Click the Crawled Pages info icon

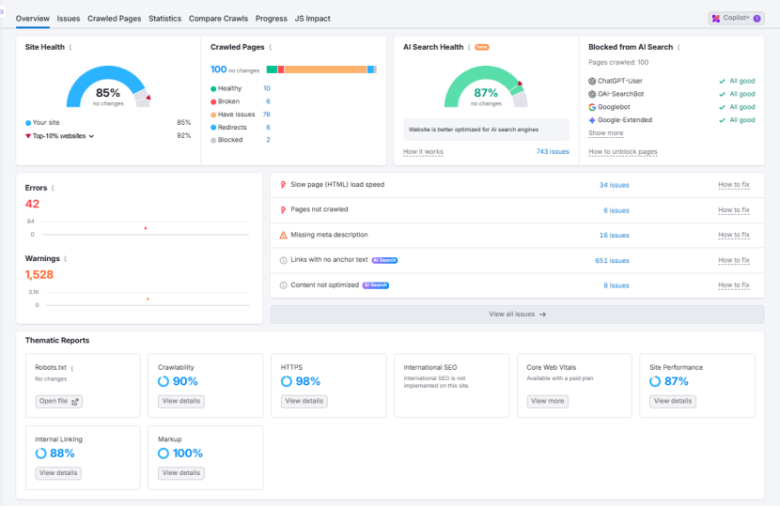pyautogui.click(x=271, y=47)
